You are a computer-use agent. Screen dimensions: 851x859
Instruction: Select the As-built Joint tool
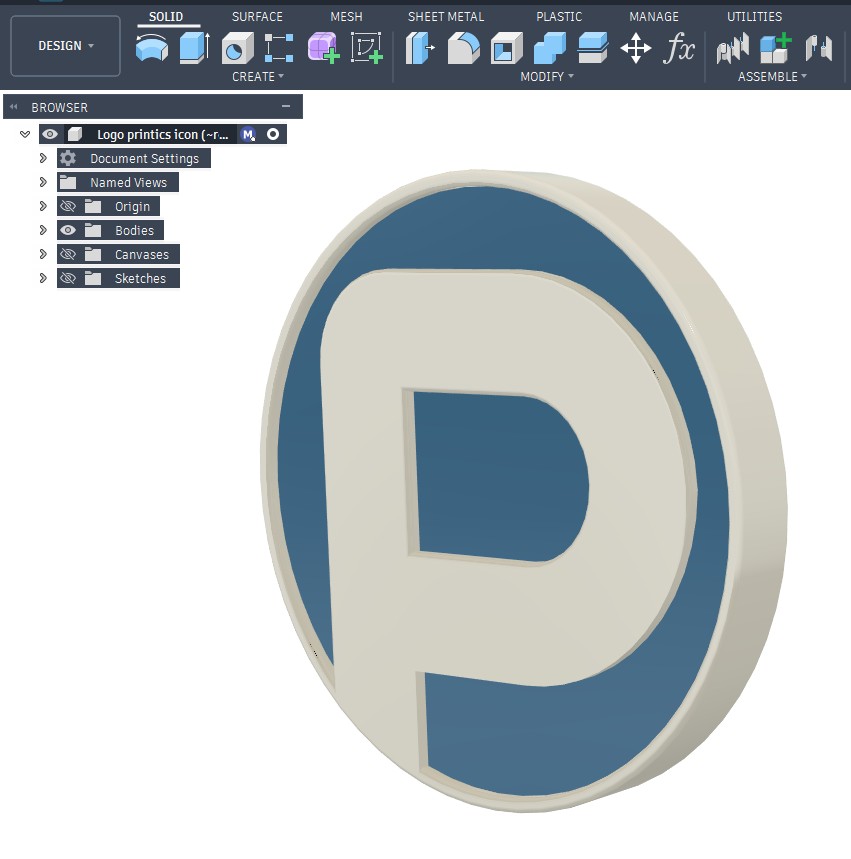coord(819,48)
